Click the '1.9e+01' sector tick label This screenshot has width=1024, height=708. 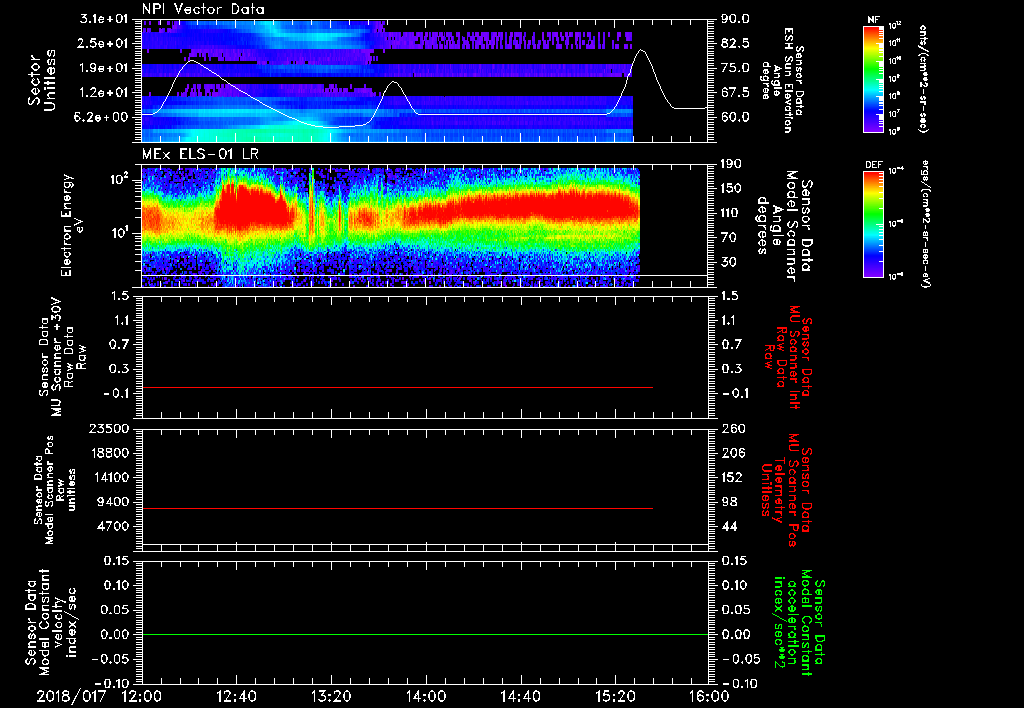pyautogui.click(x=103, y=68)
